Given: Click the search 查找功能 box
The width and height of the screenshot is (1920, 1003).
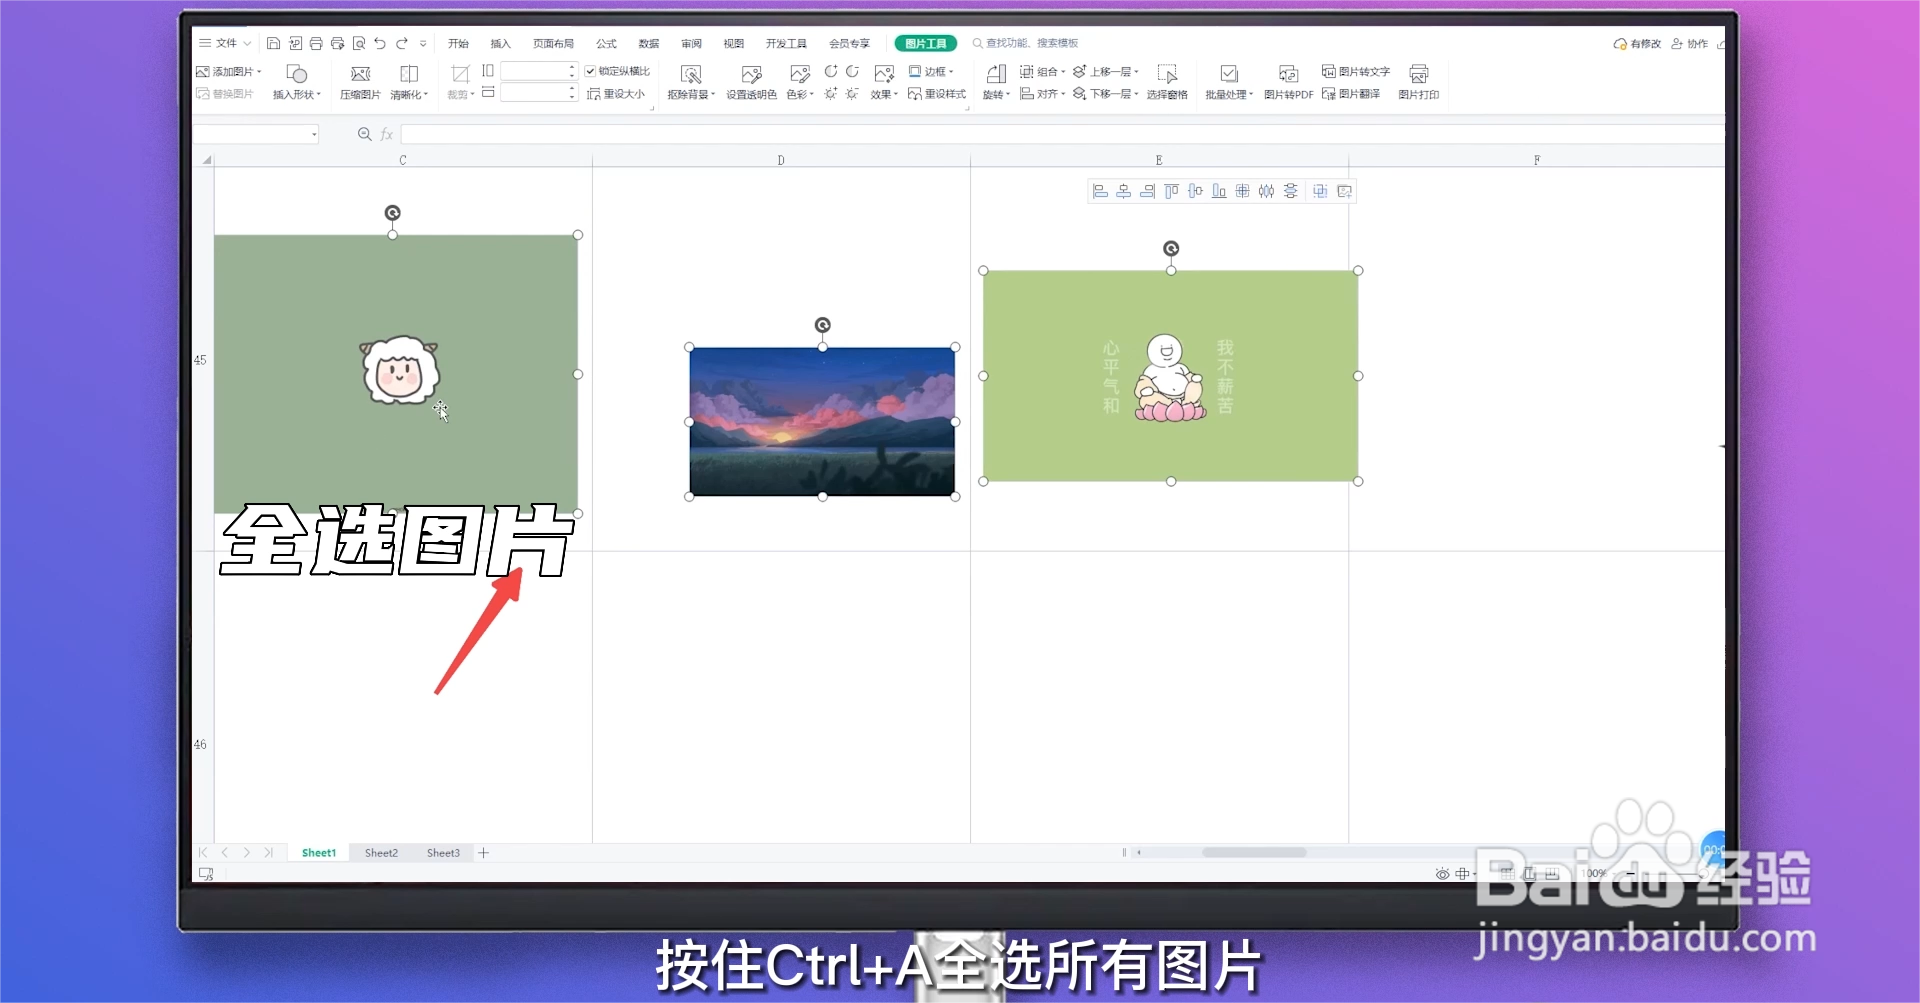Looking at the screenshot, I should click(x=1026, y=43).
